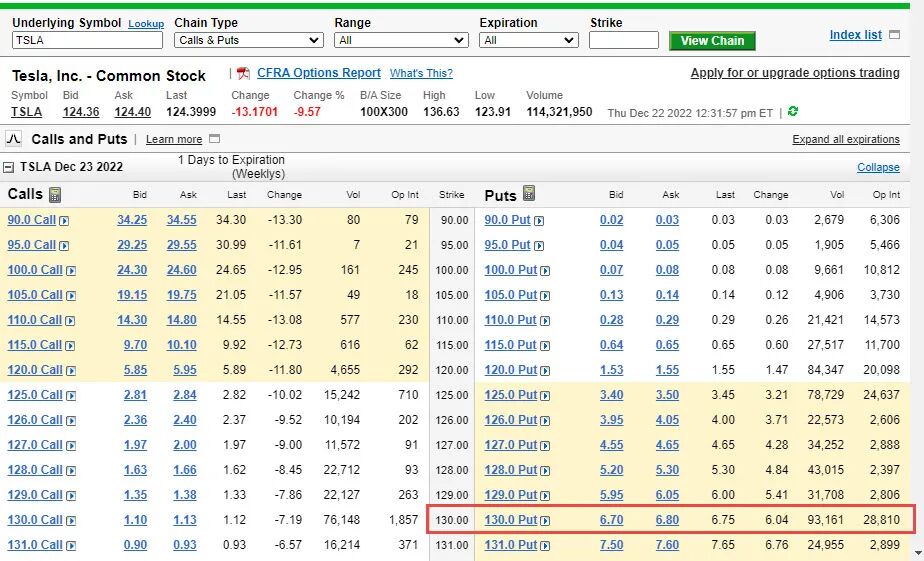Open the Range dropdown
Screen dimensions: 924x561
[401, 40]
